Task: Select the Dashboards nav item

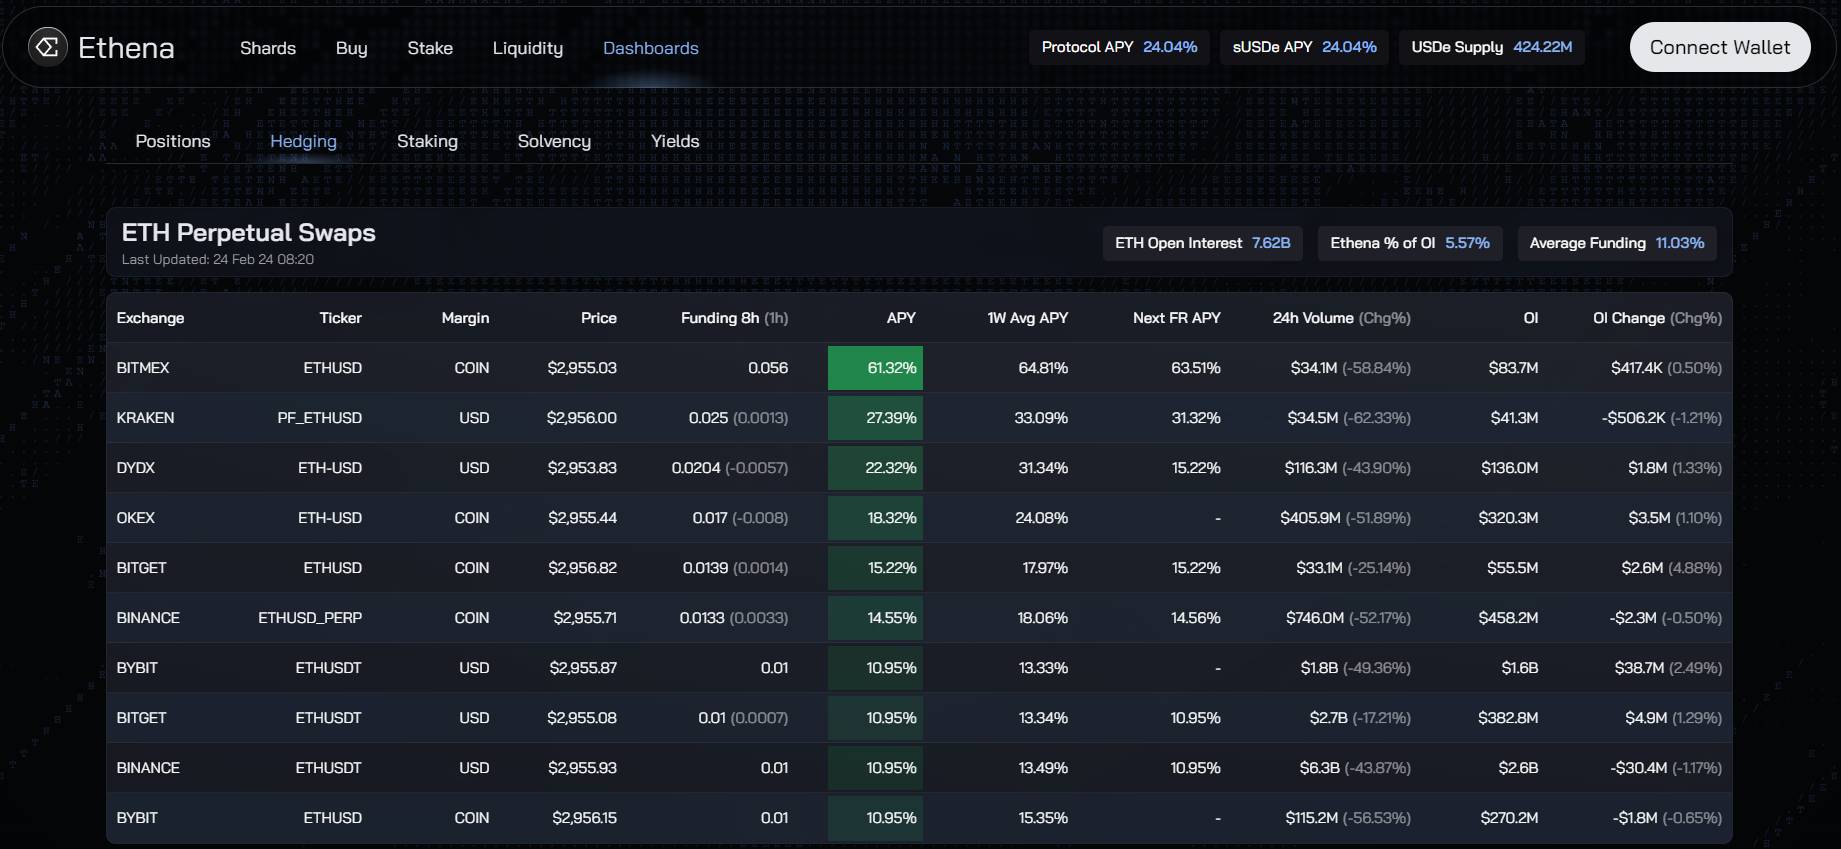Action: 651,48
